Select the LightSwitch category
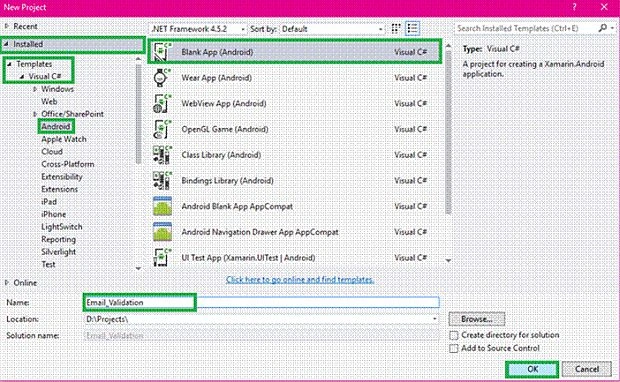The width and height of the screenshot is (620, 382). tap(62, 227)
